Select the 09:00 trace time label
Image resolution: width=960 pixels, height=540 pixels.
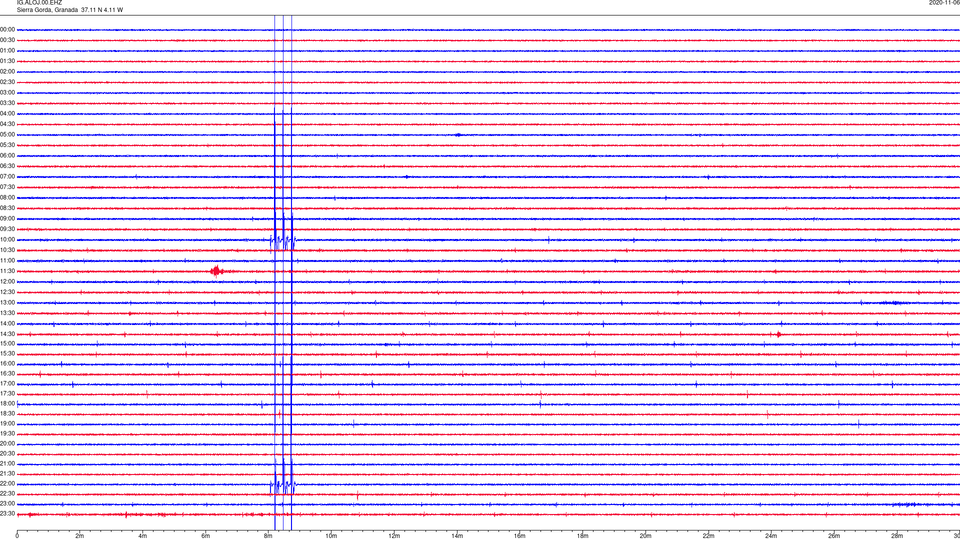click(x=7, y=219)
